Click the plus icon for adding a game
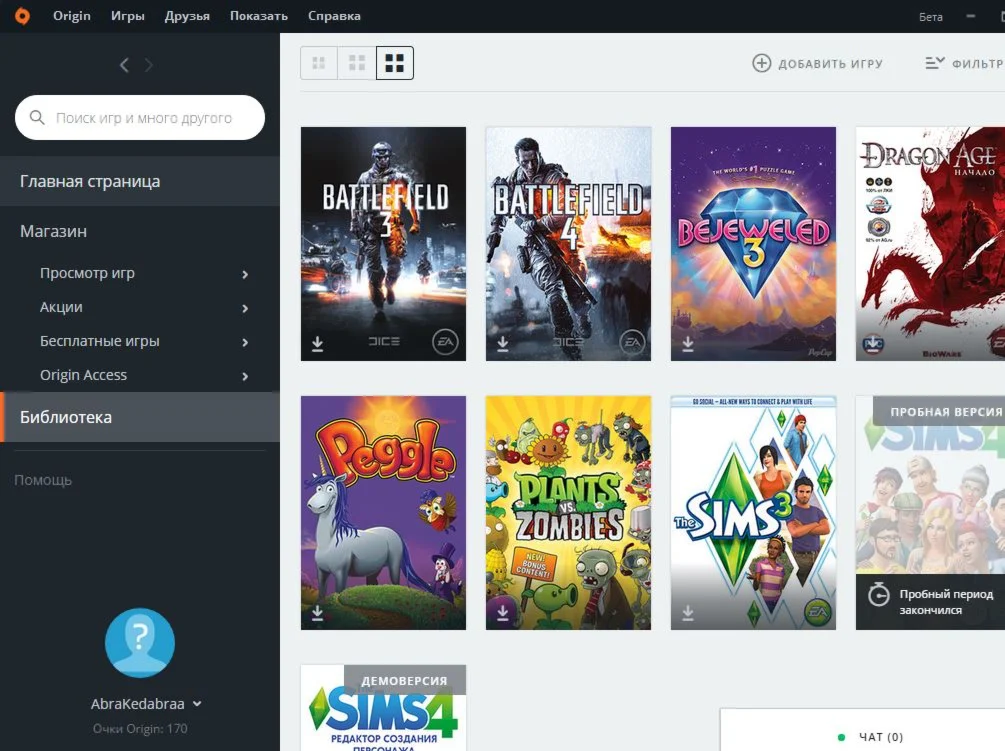1005x751 pixels. coord(761,63)
